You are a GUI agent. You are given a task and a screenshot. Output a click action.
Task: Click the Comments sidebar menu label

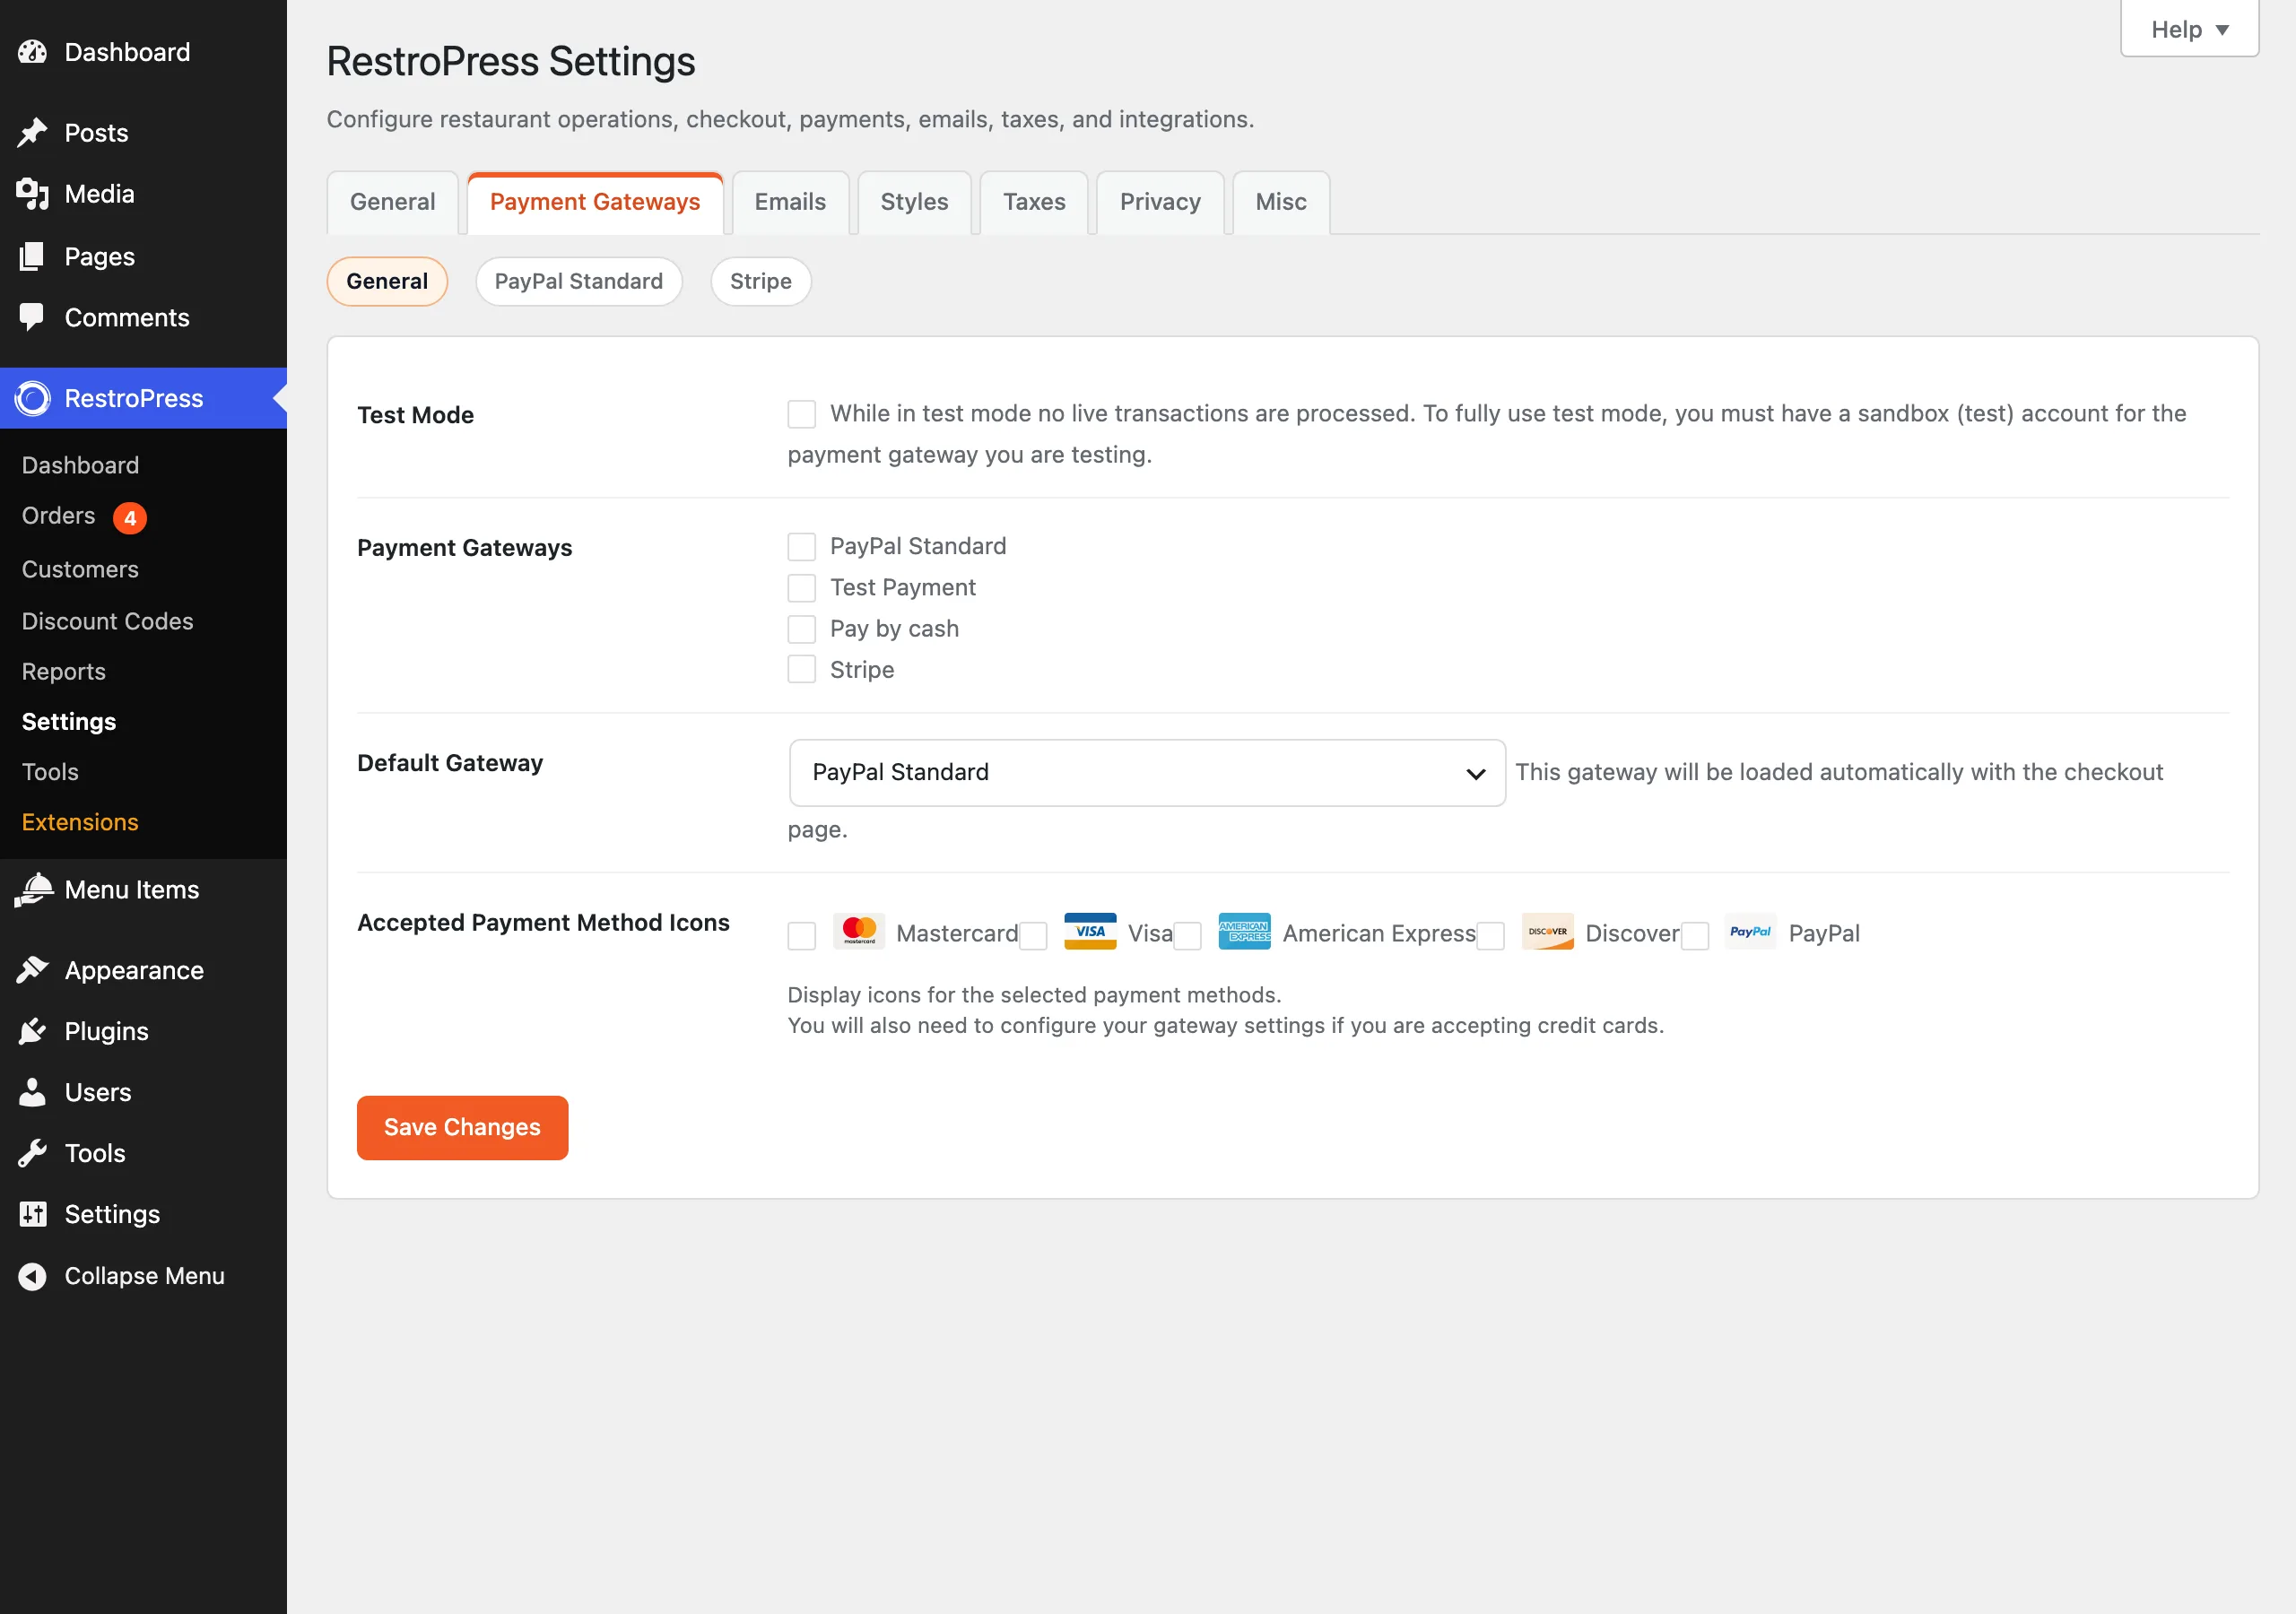(x=127, y=317)
